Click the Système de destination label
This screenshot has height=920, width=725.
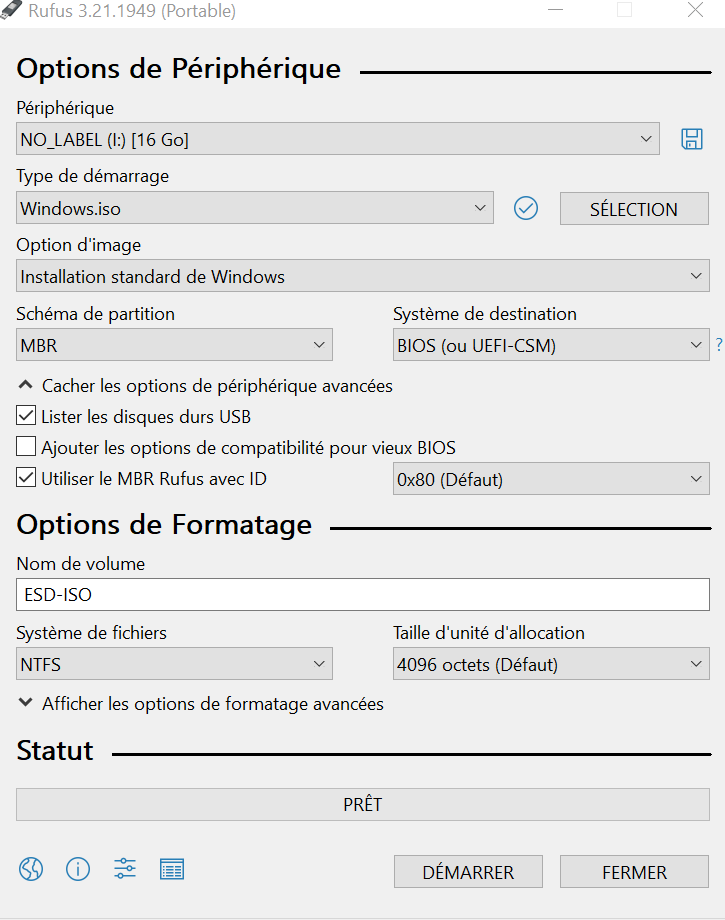(x=485, y=314)
